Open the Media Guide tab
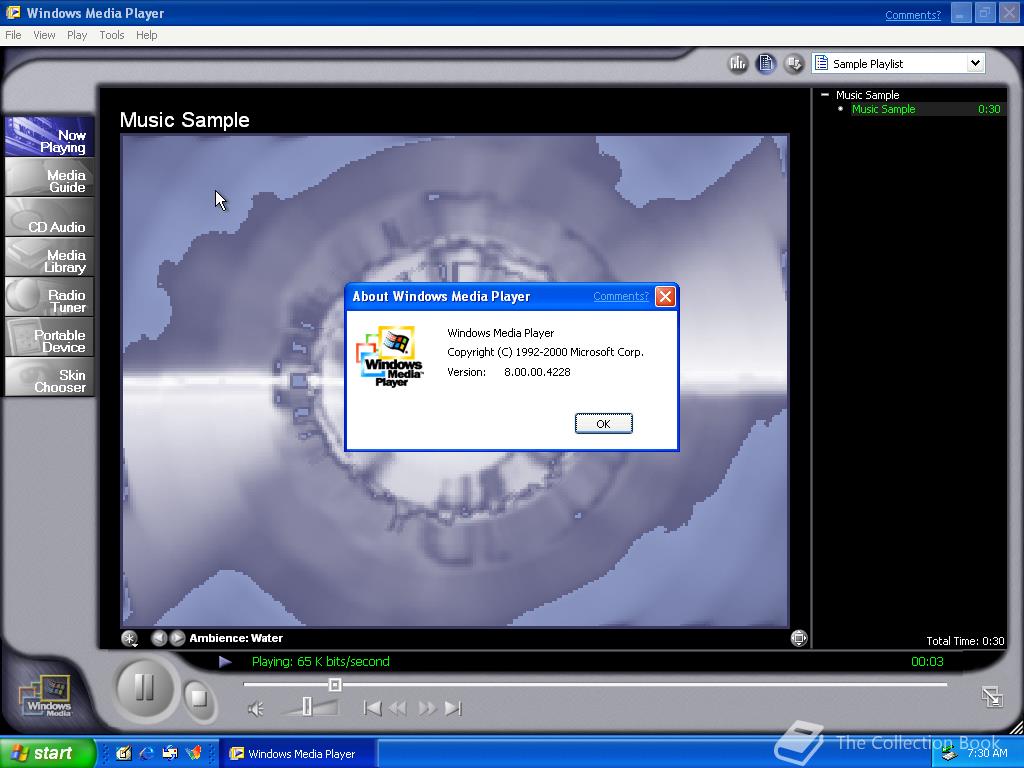Viewport: 1024px width, 768px height. click(50, 178)
